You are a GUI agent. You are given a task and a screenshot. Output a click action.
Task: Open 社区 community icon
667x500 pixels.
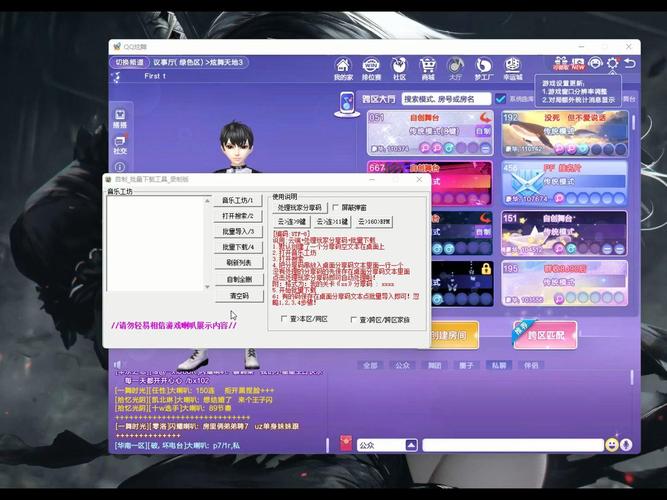399,69
